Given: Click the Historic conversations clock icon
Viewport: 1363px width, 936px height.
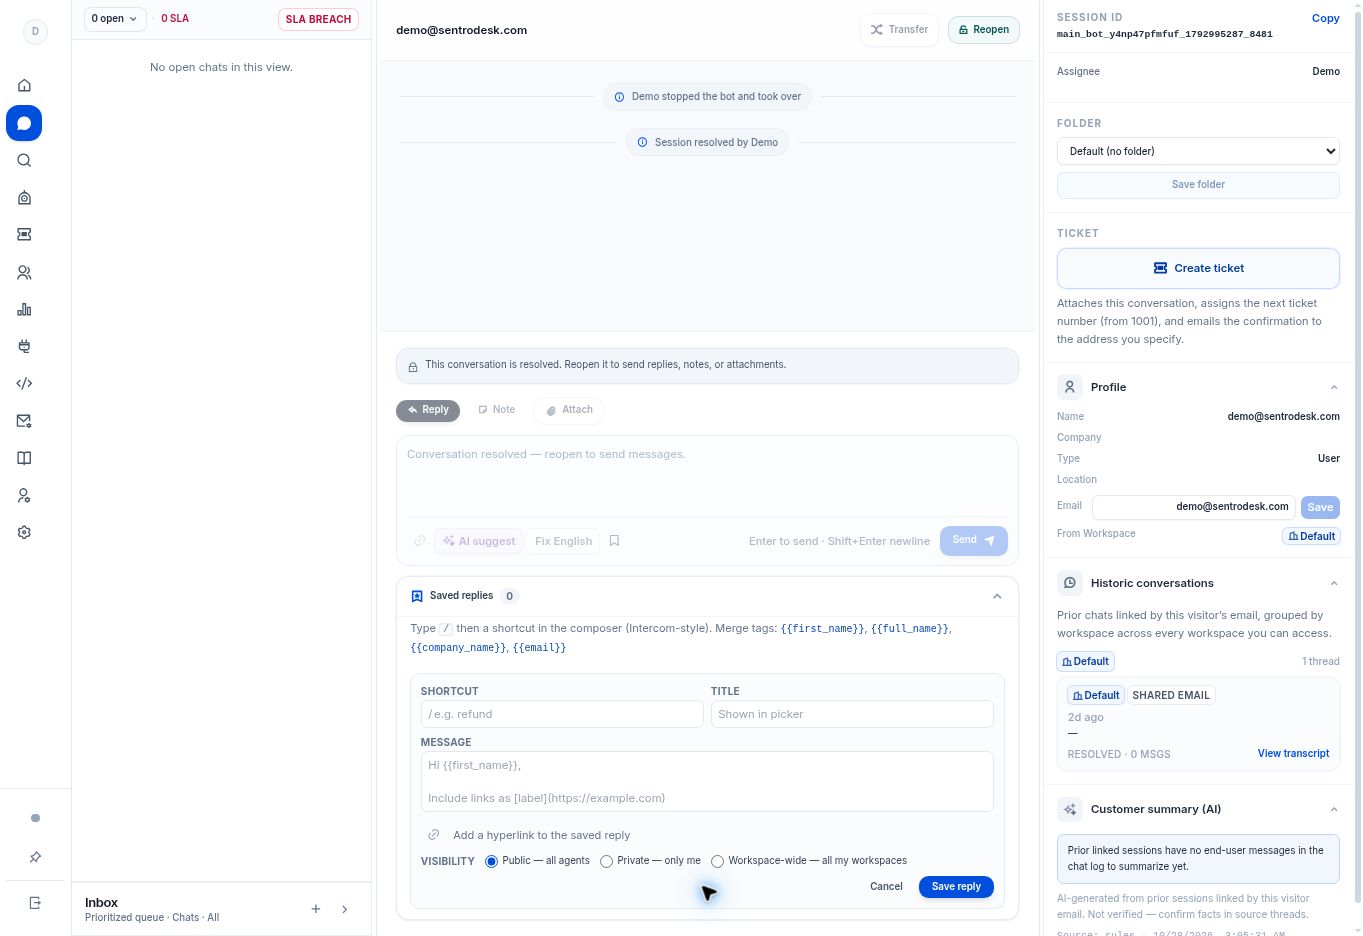Looking at the screenshot, I should (x=1070, y=583).
